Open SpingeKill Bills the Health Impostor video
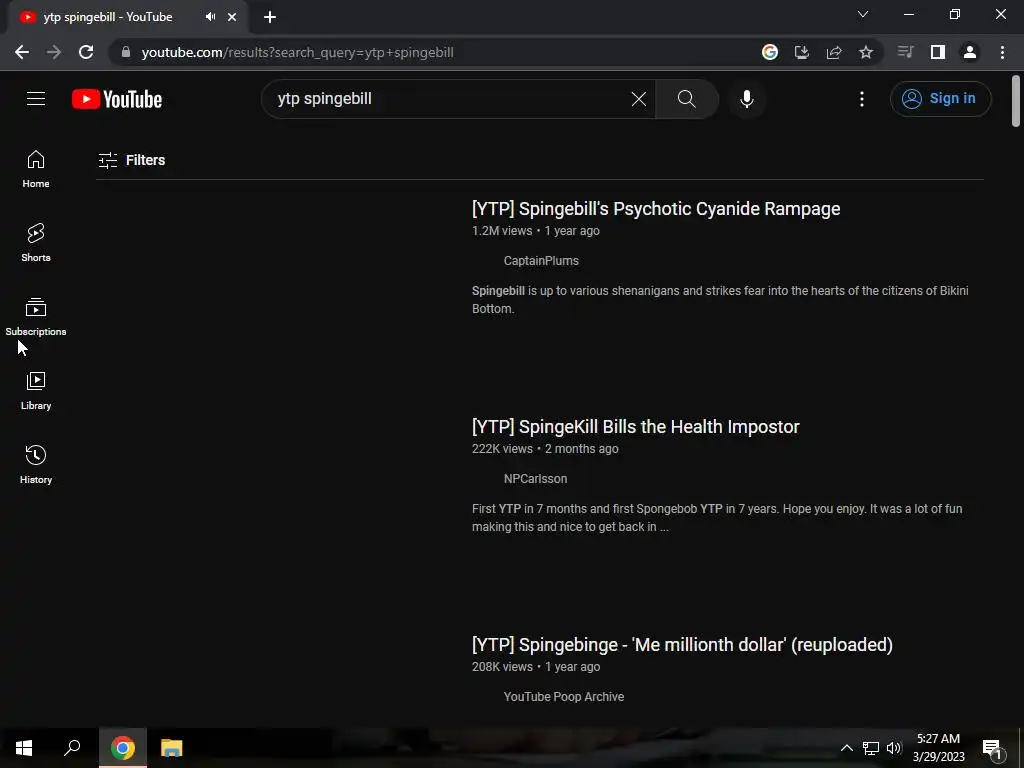 point(635,427)
